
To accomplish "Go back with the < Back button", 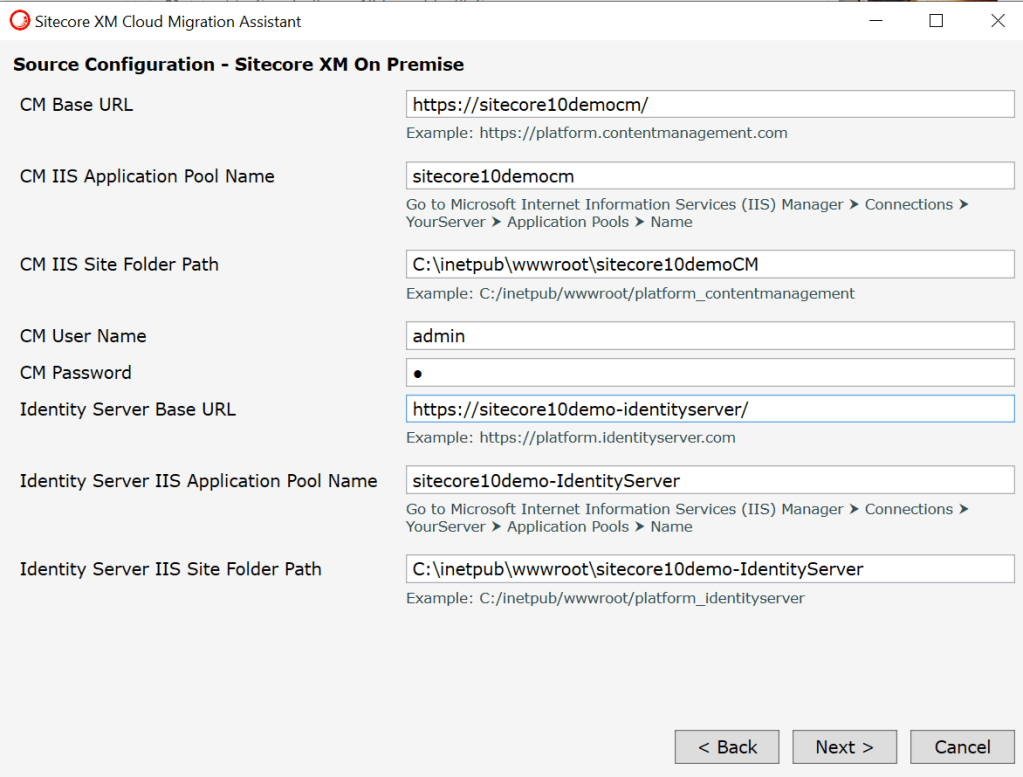I will click(x=727, y=747).
